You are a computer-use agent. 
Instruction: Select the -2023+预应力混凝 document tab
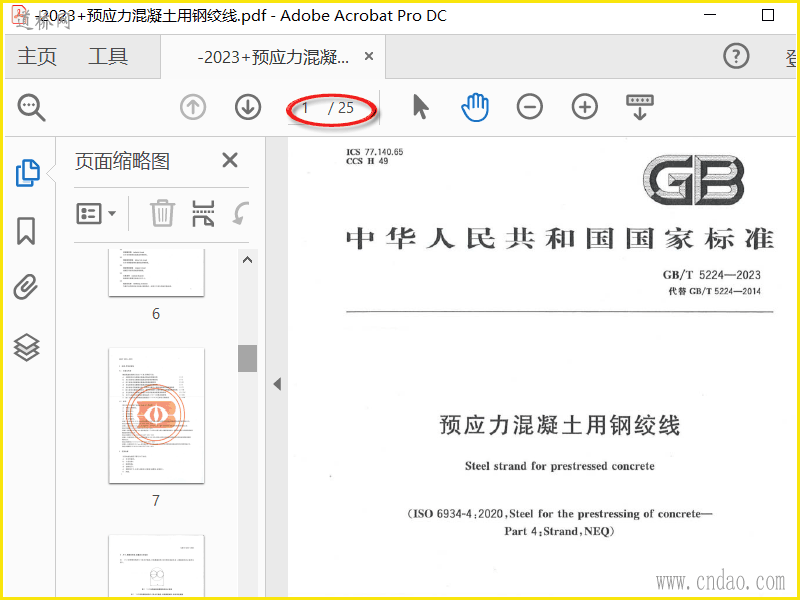(x=273, y=57)
